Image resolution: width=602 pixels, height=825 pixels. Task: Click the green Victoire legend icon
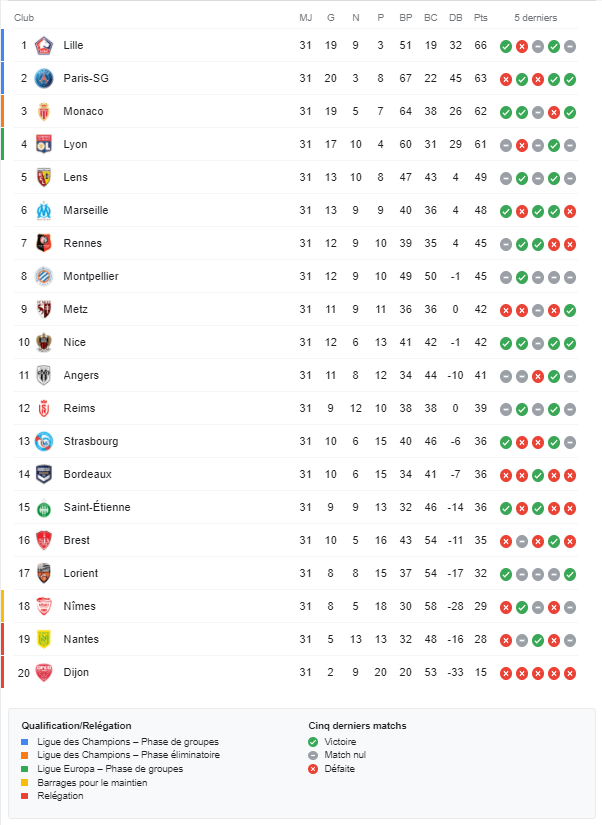pyautogui.click(x=314, y=741)
